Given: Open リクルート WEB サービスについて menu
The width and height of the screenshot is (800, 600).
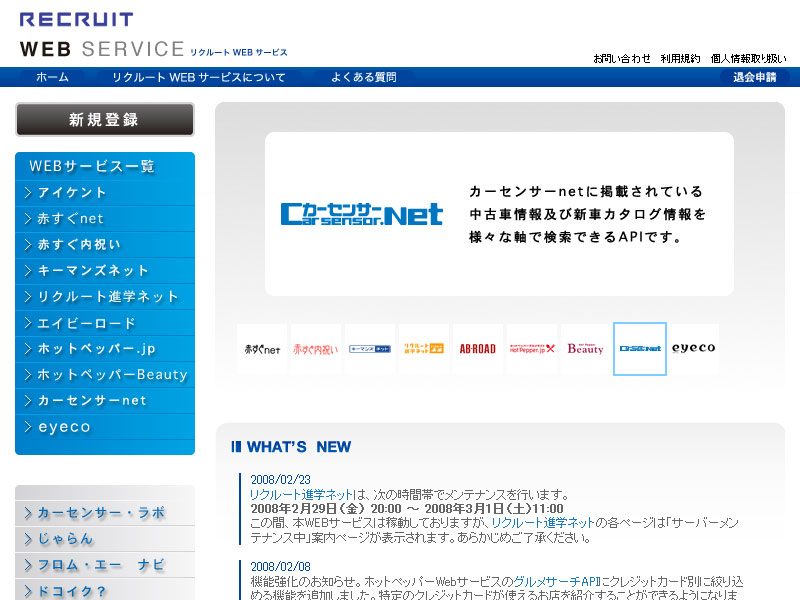Looking at the screenshot, I should 198,77.
